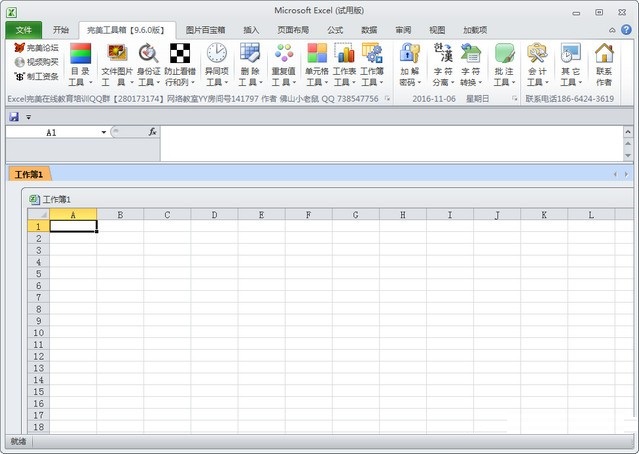This screenshot has width=639, height=454.
Task: Select column D header
Action: coord(214,215)
